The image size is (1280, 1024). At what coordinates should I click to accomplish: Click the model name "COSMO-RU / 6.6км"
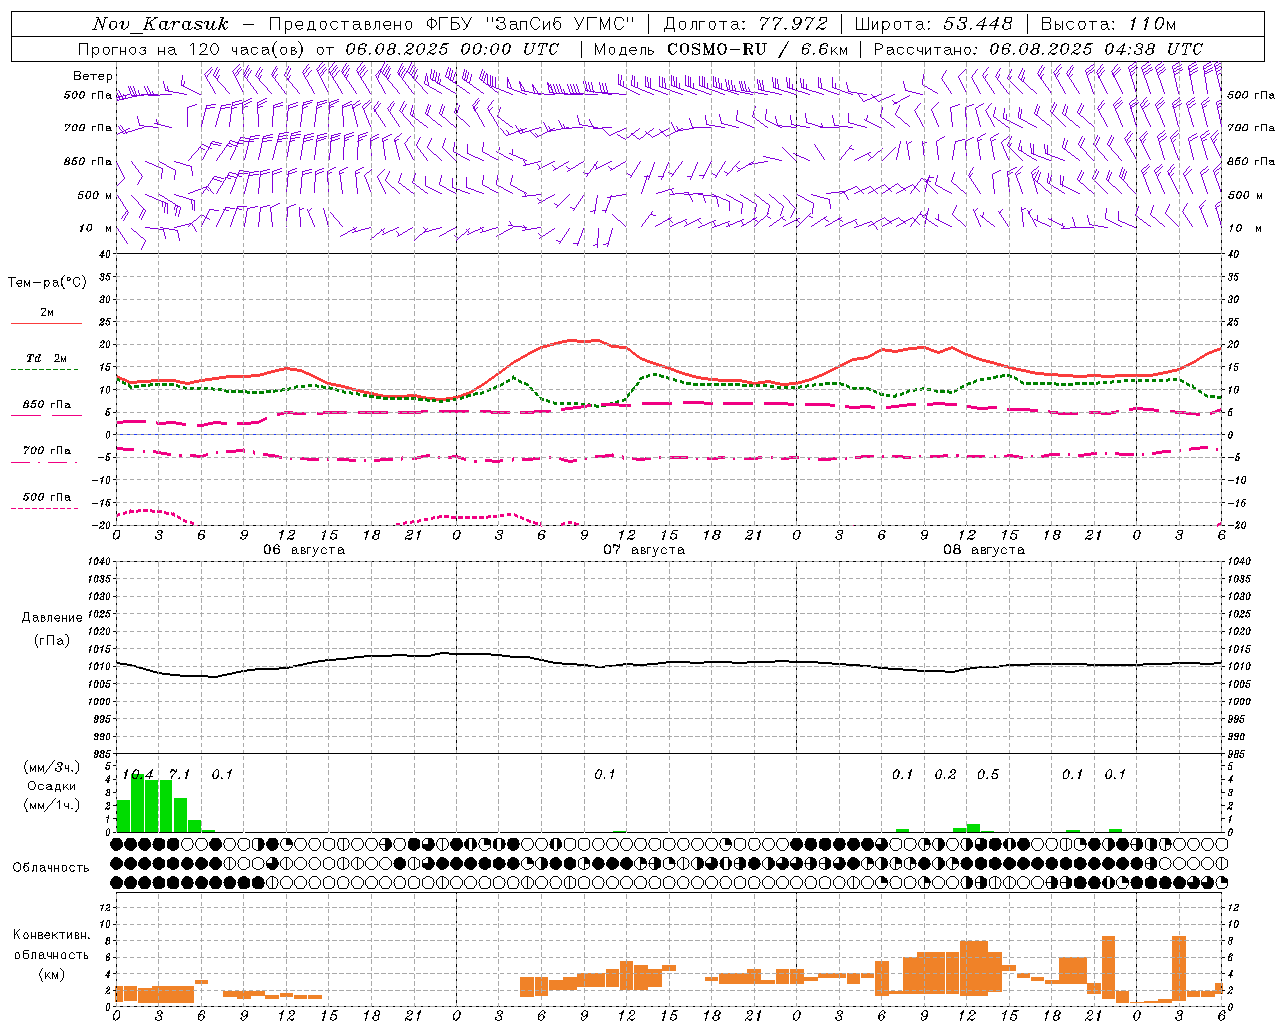[x=758, y=49]
